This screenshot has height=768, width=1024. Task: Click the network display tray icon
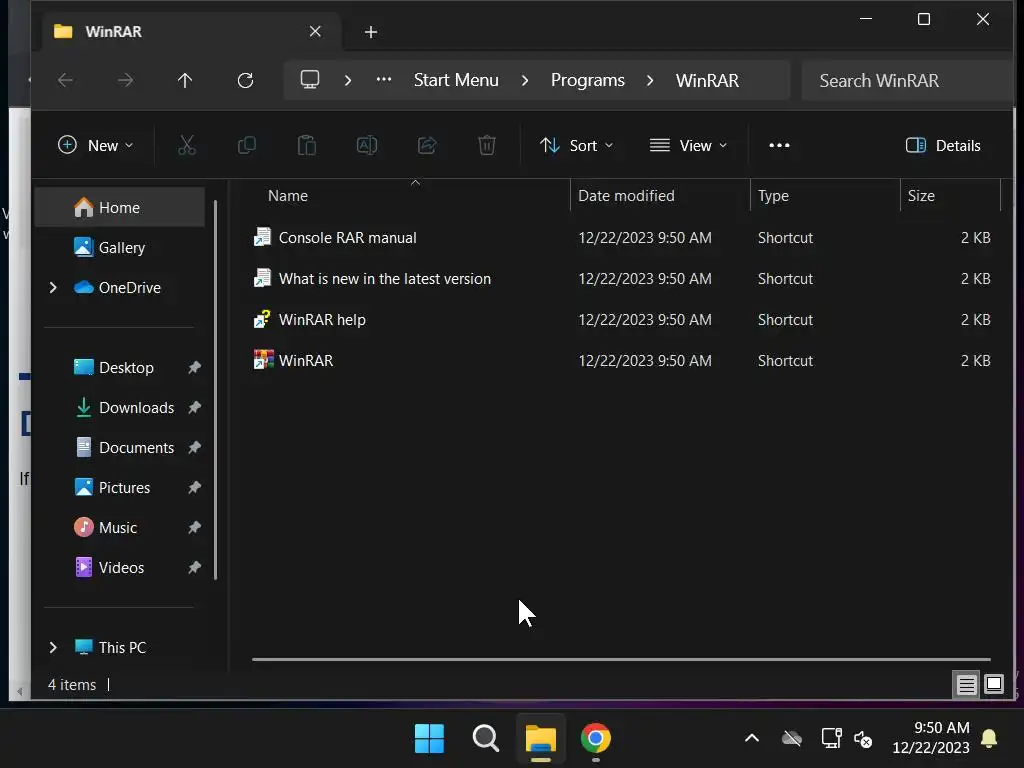pos(831,739)
